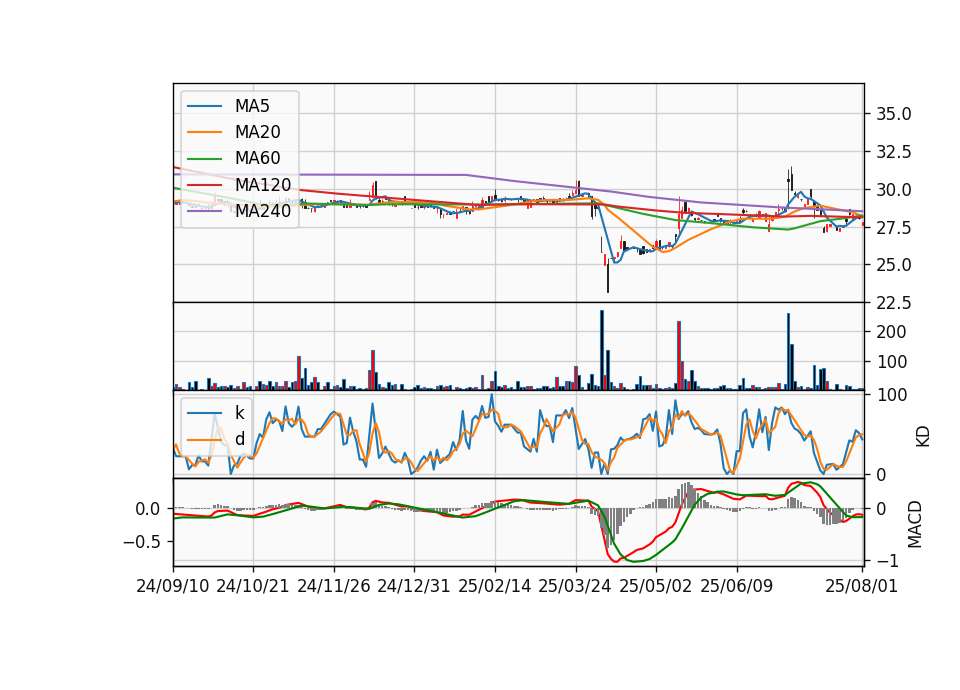Click the 0.0 MACD left axis label

click(148, 509)
